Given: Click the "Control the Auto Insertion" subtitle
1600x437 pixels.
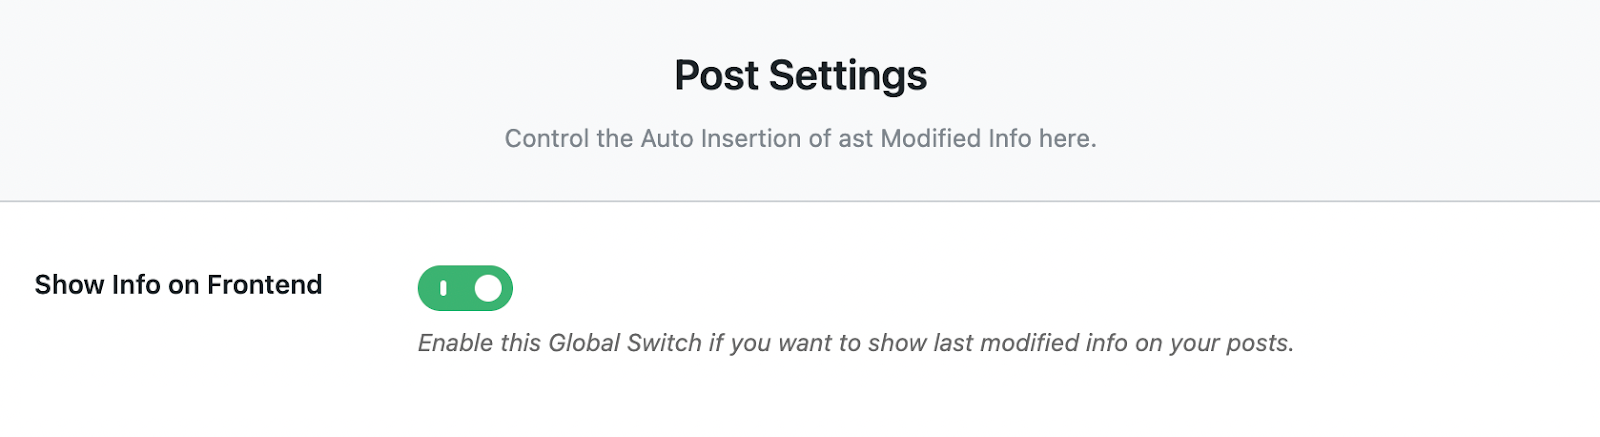Looking at the screenshot, I should 800,138.
